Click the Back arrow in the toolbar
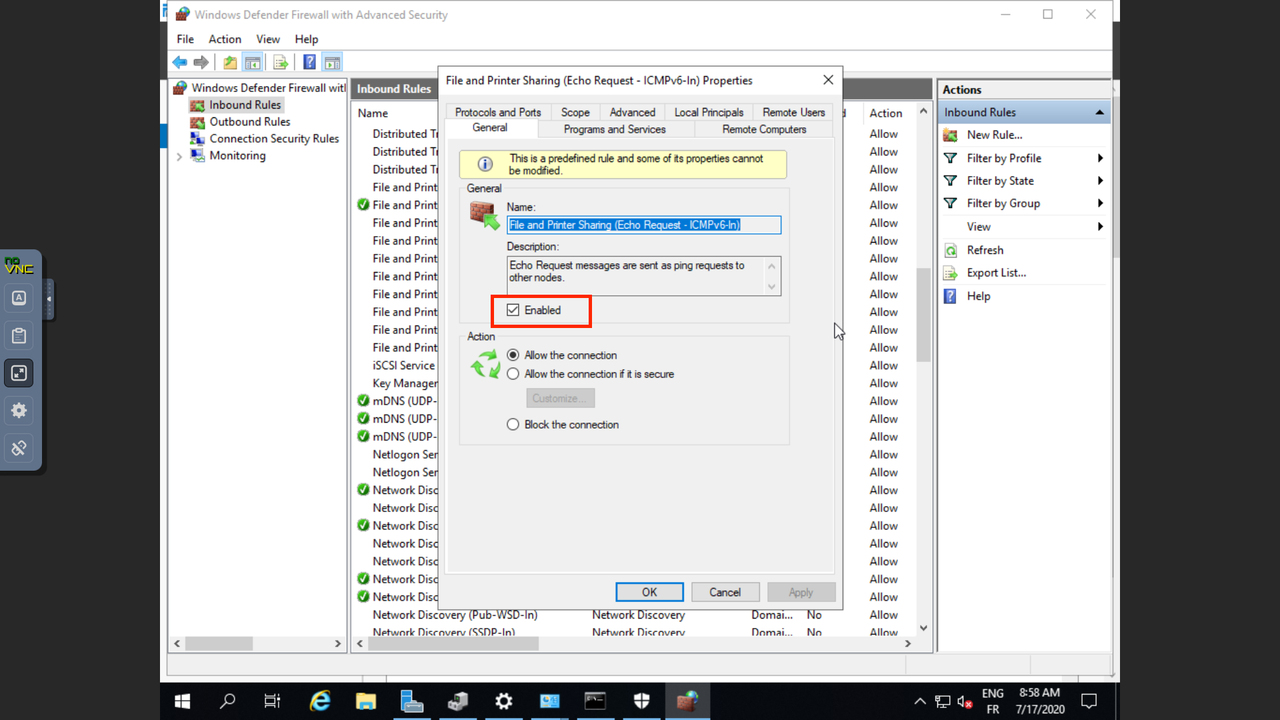The height and width of the screenshot is (720, 1280). click(180, 62)
